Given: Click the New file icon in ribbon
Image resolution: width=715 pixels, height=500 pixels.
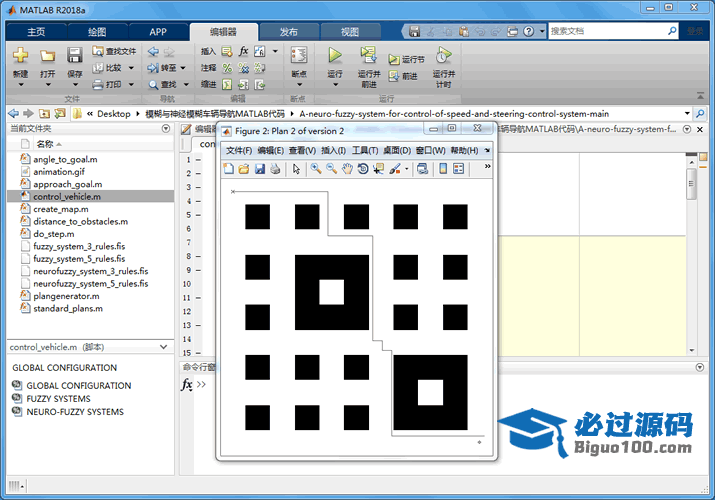Looking at the screenshot, I should click(x=20, y=55).
